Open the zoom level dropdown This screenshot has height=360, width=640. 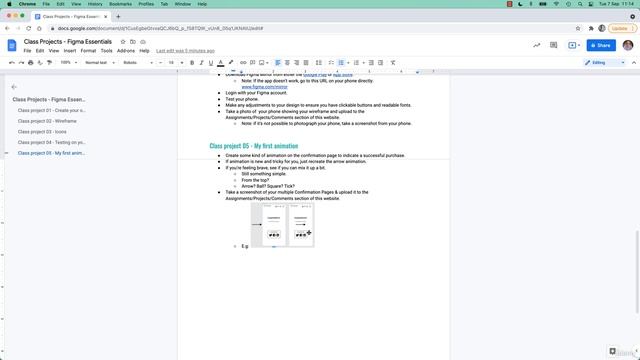tap(69, 62)
